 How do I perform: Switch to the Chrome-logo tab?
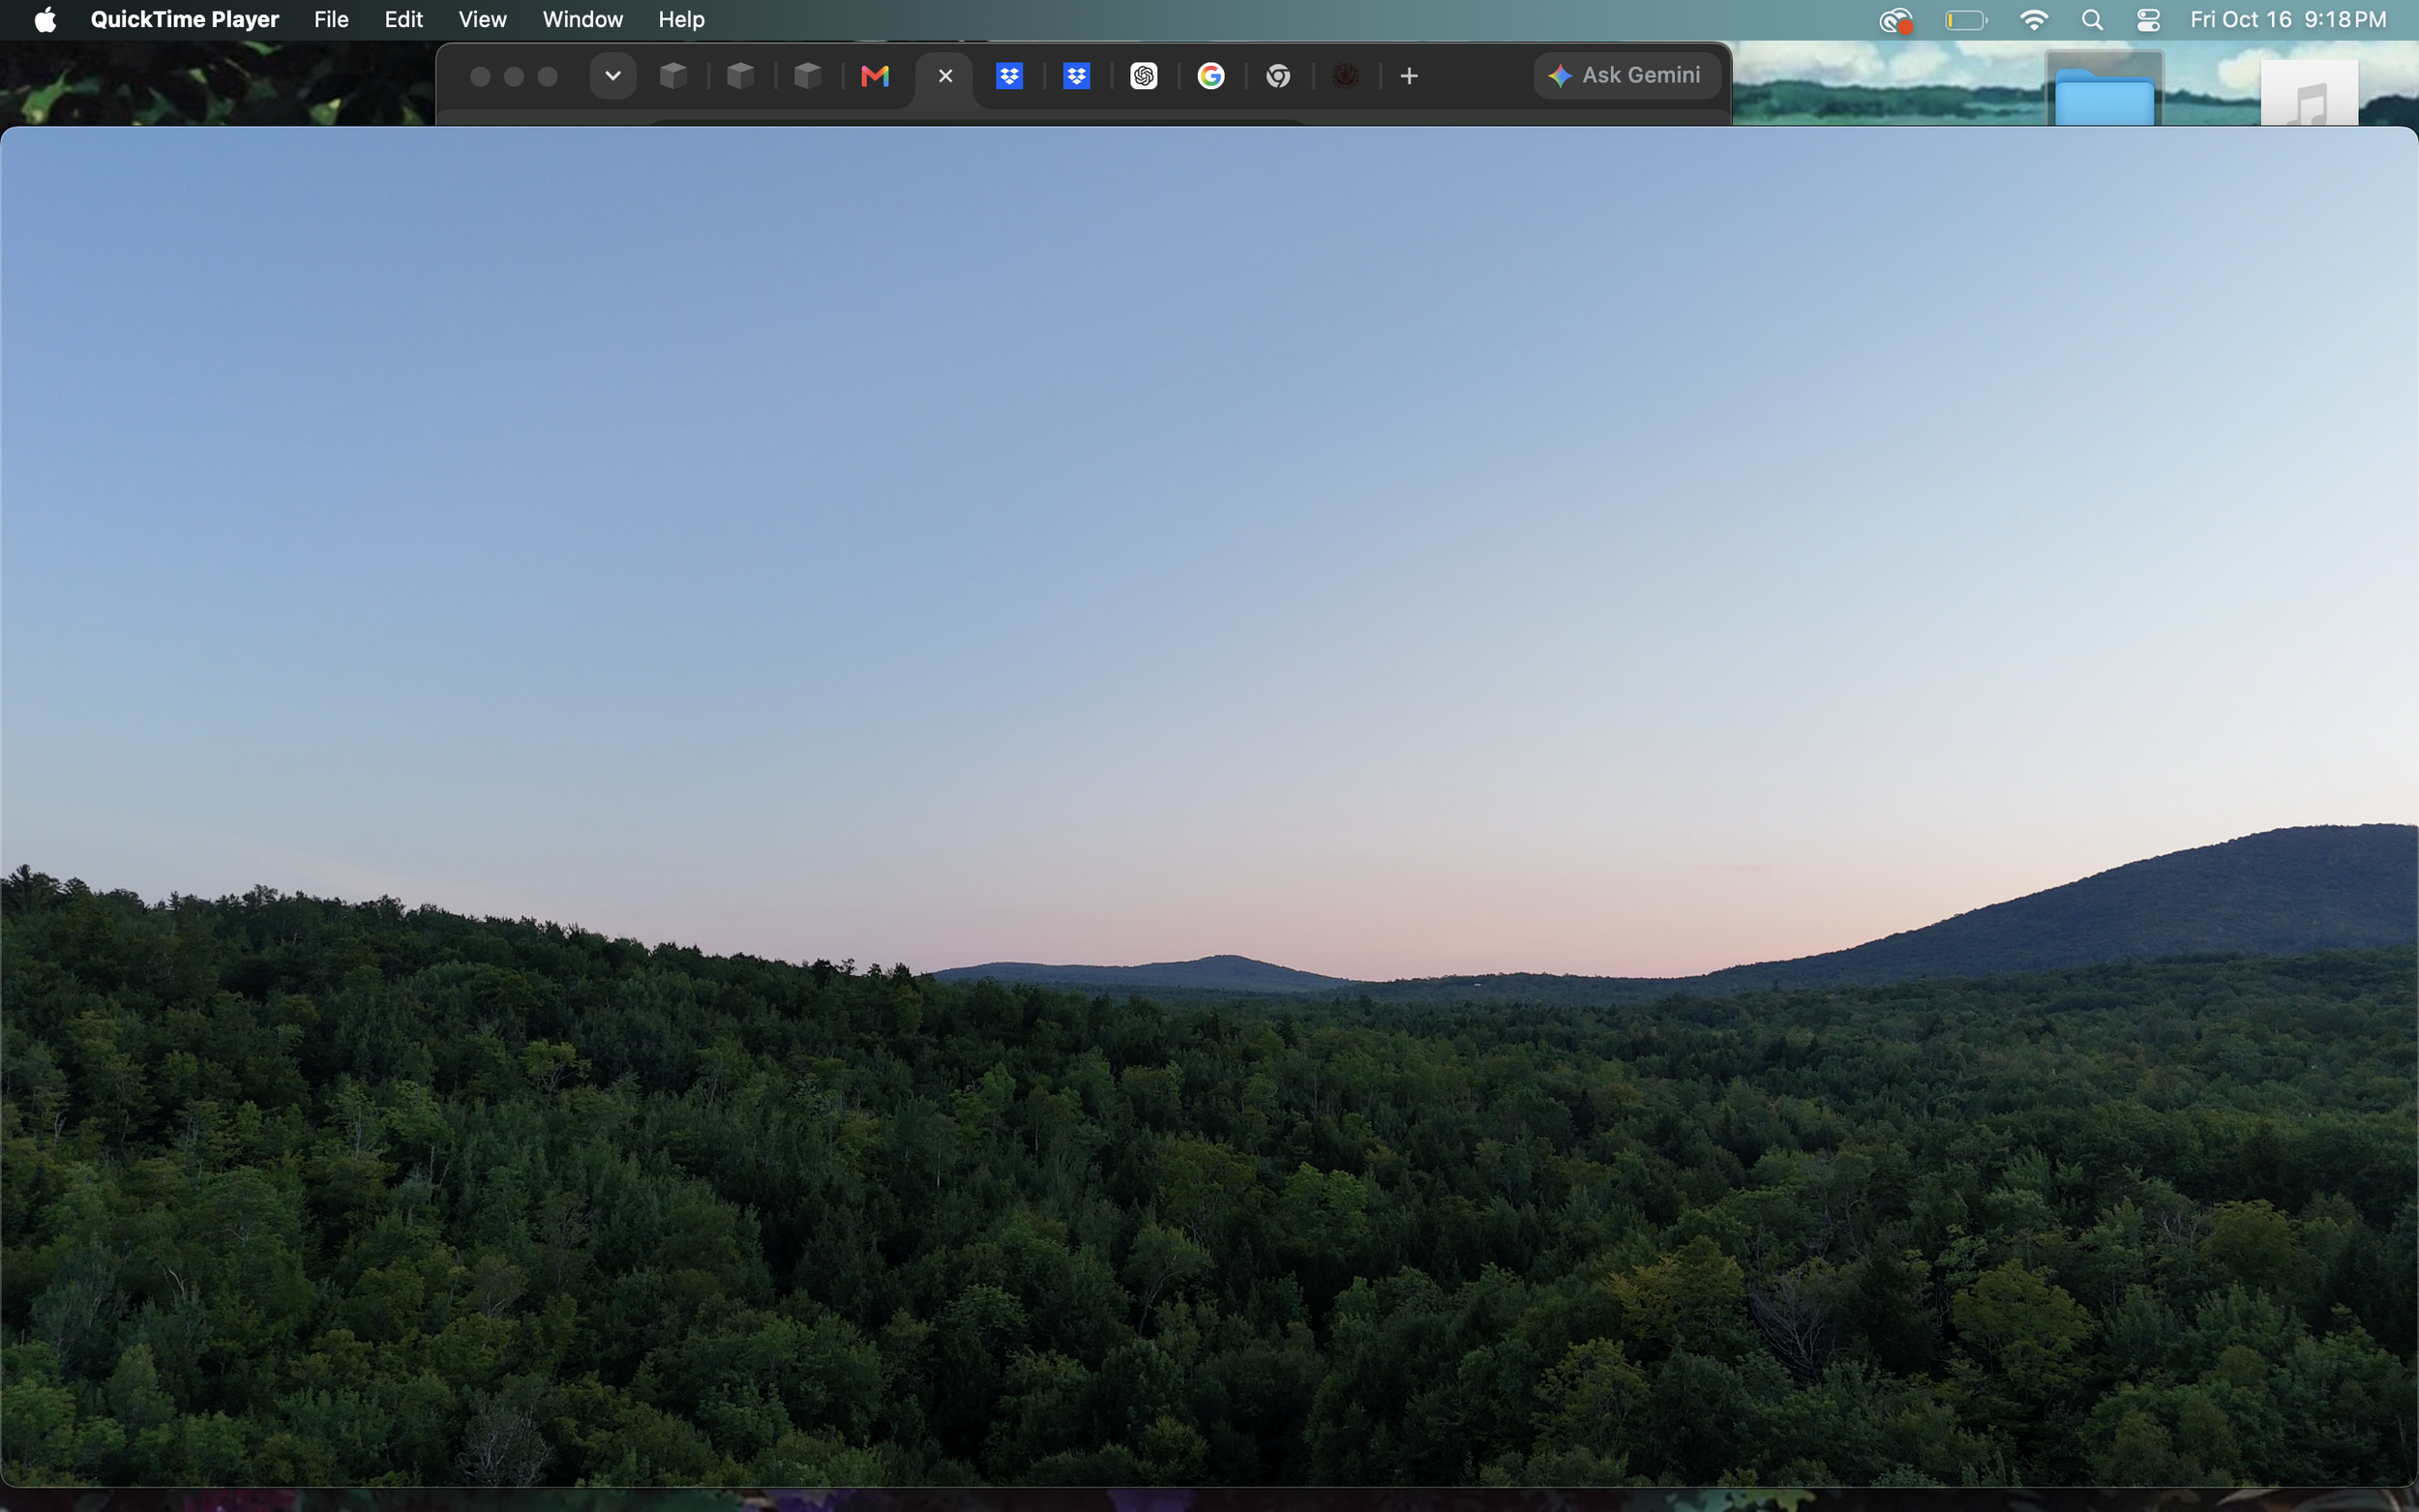click(1278, 76)
